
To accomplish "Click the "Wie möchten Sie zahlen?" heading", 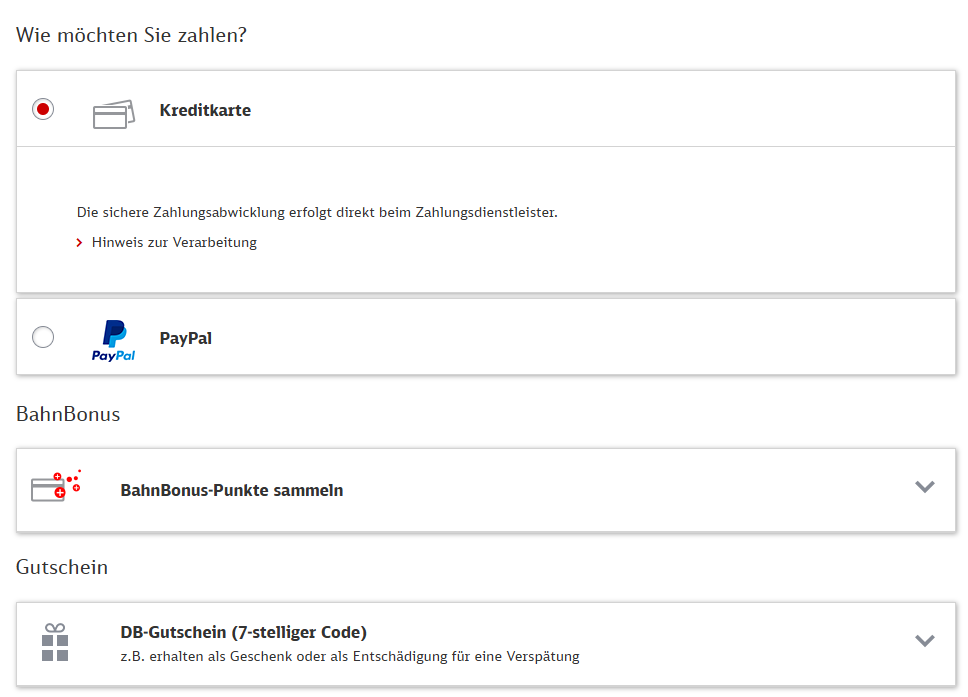I will click(132, 35).
